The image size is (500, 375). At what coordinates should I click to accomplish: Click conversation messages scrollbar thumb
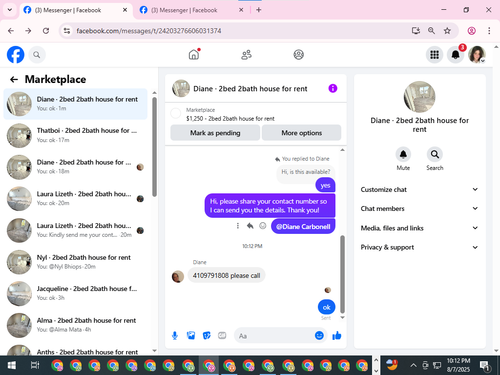pyautogui.click(x=342, y=274)
